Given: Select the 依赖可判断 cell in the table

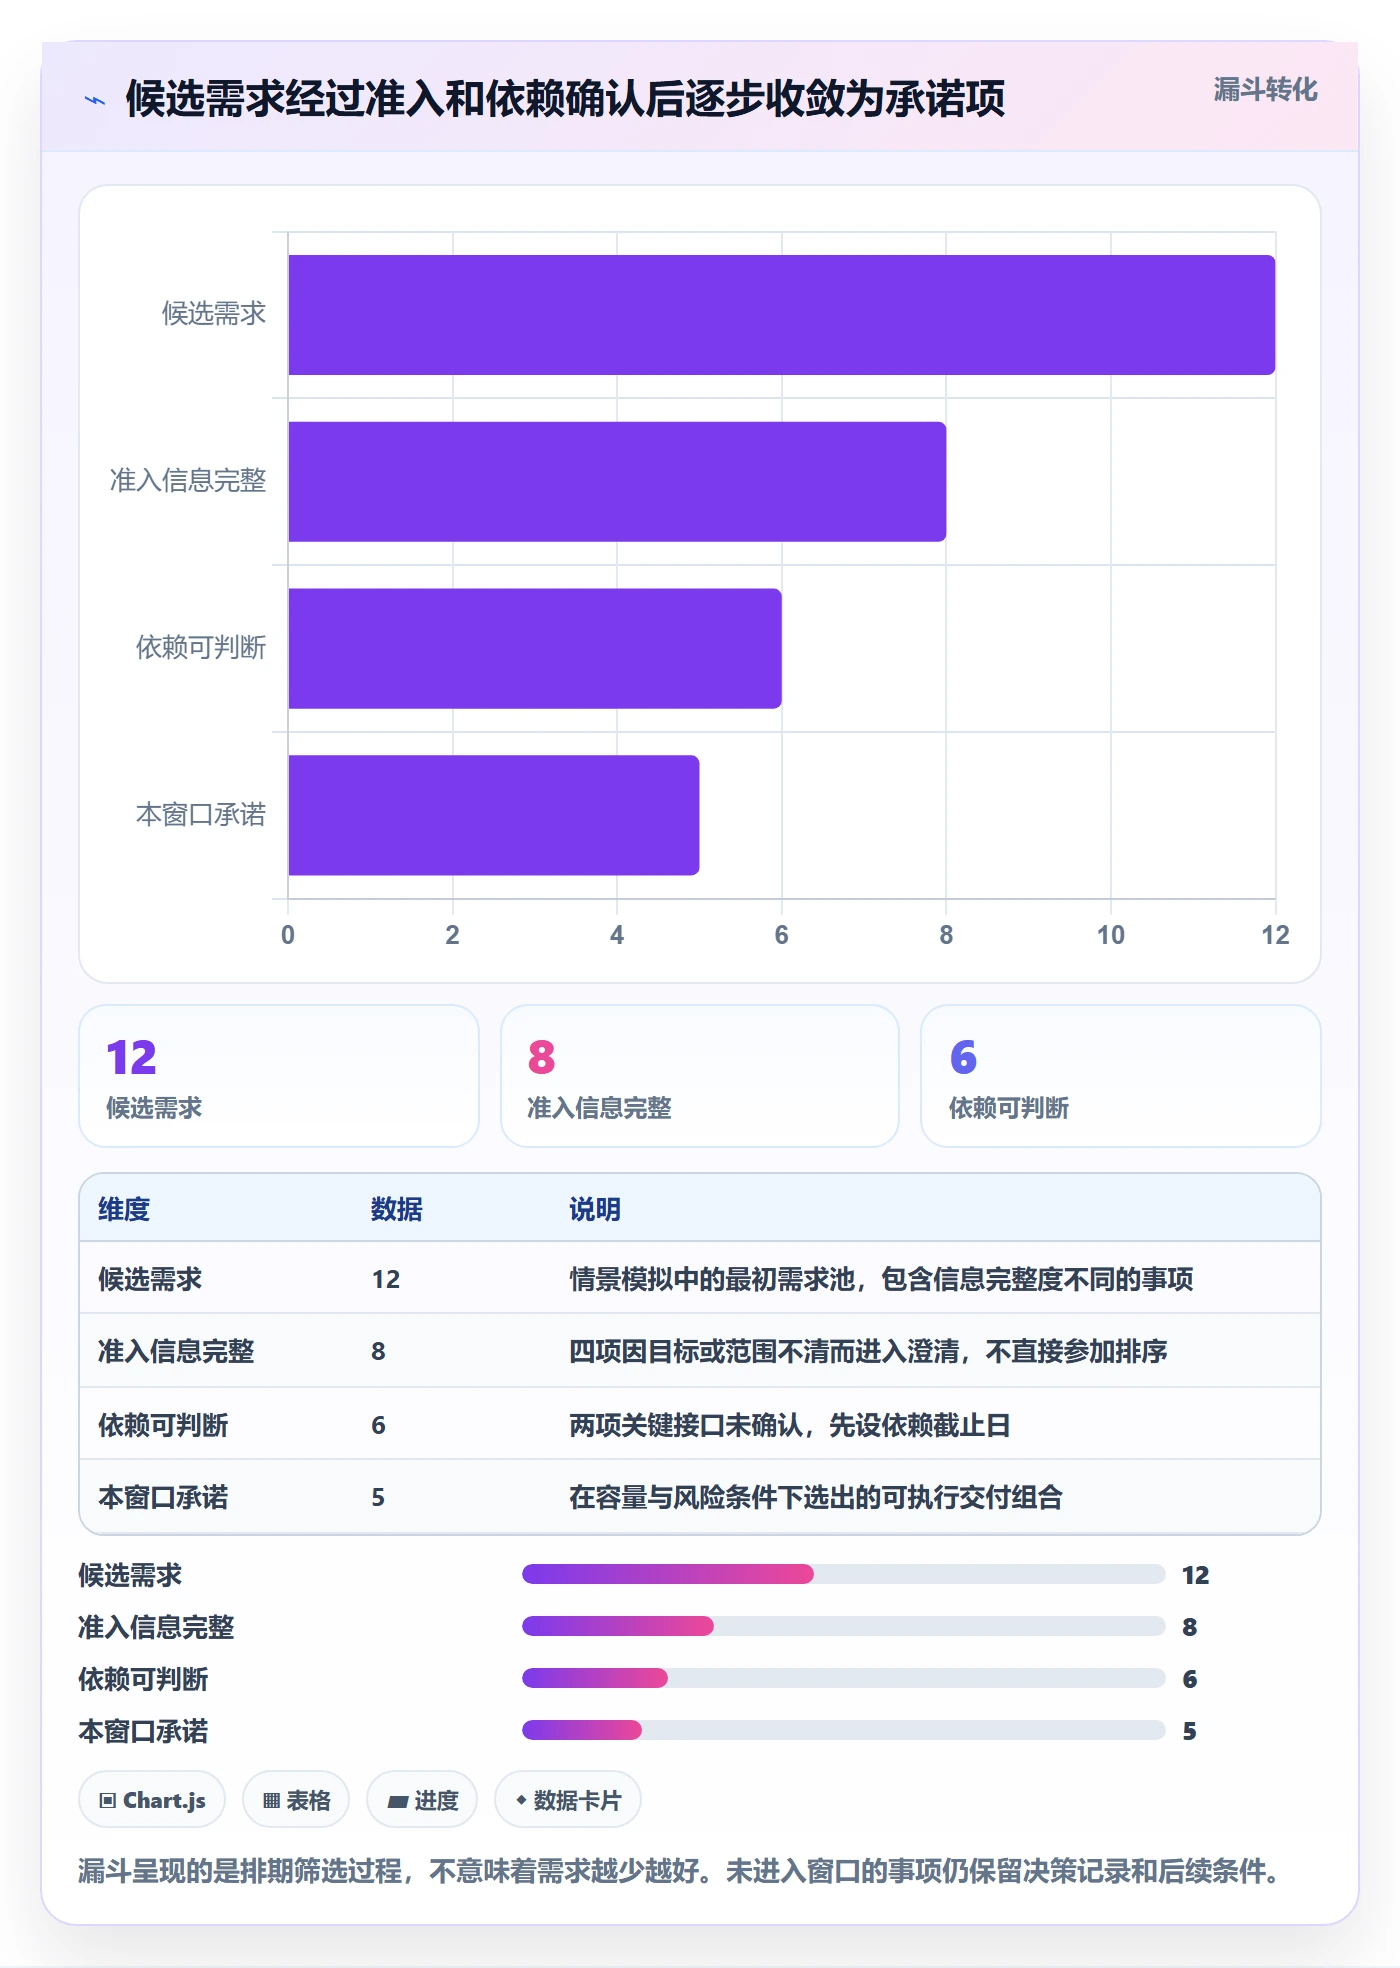Looking at the screenshot, I should tap(163, 1425).
